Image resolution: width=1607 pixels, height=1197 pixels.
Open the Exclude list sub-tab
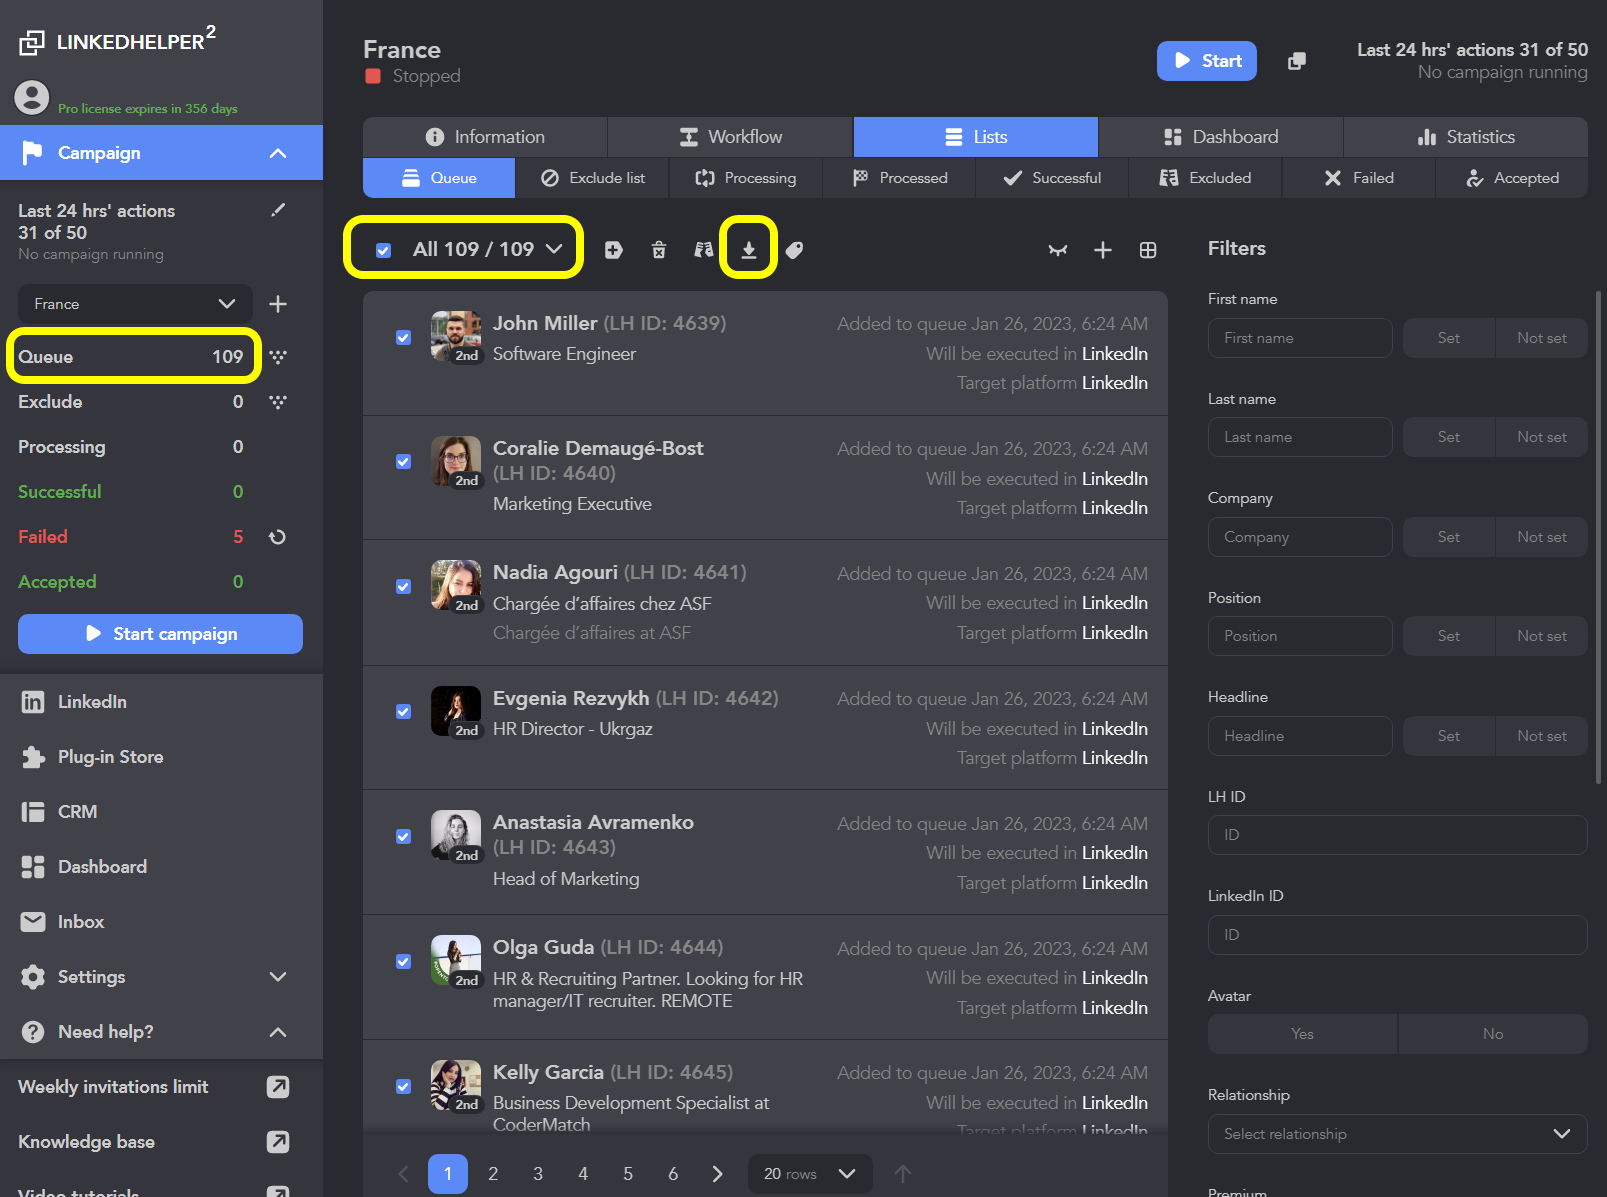point(592,178)
